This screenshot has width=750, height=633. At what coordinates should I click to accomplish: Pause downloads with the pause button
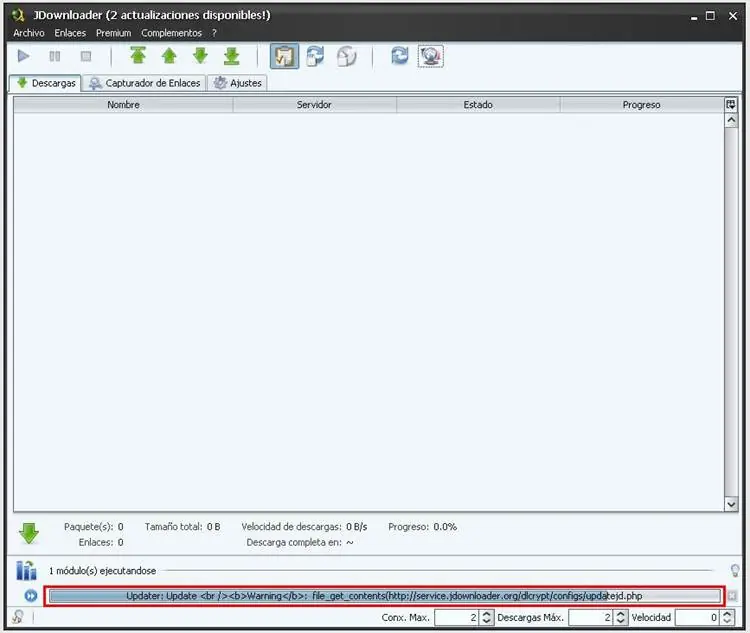pos(55,56)
